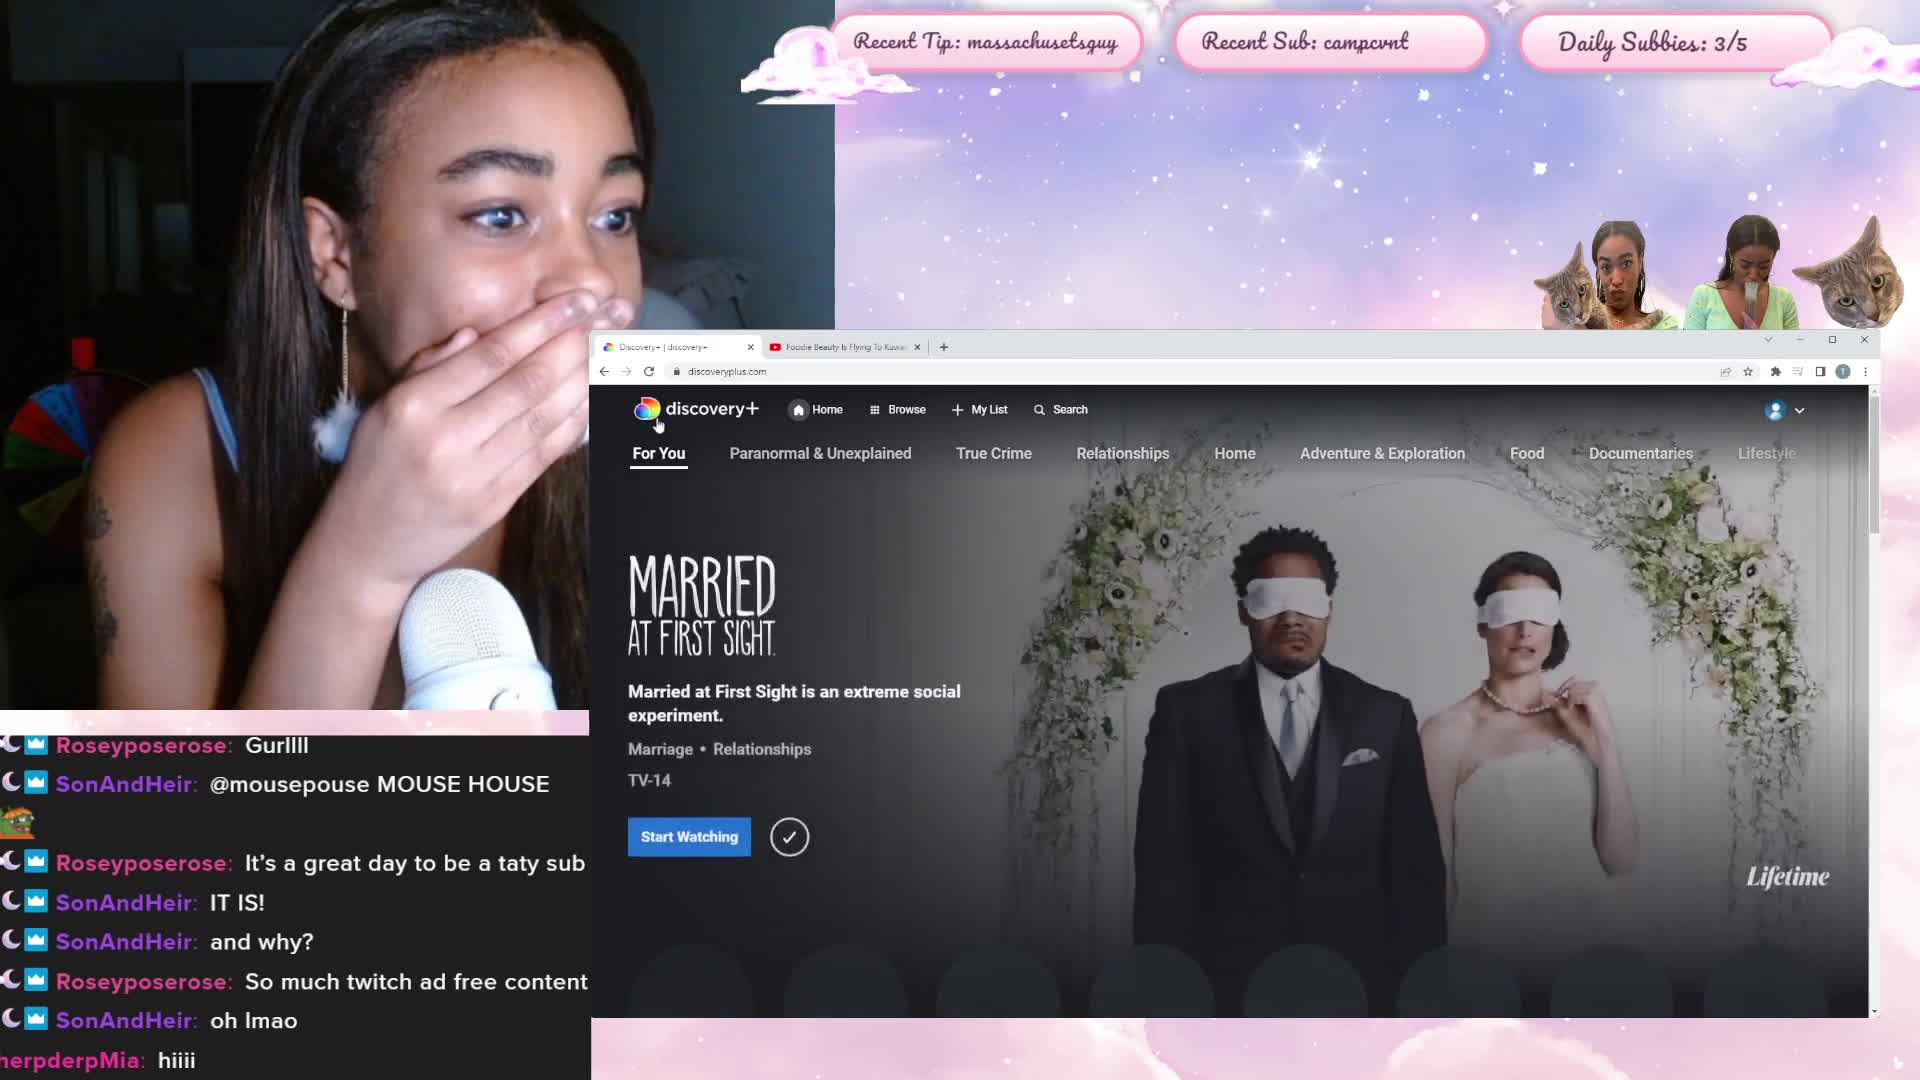Open the Browse grid menu
Image resolution: width=1920 pixels, height=1080 pixels.
(x=897, y=410)
